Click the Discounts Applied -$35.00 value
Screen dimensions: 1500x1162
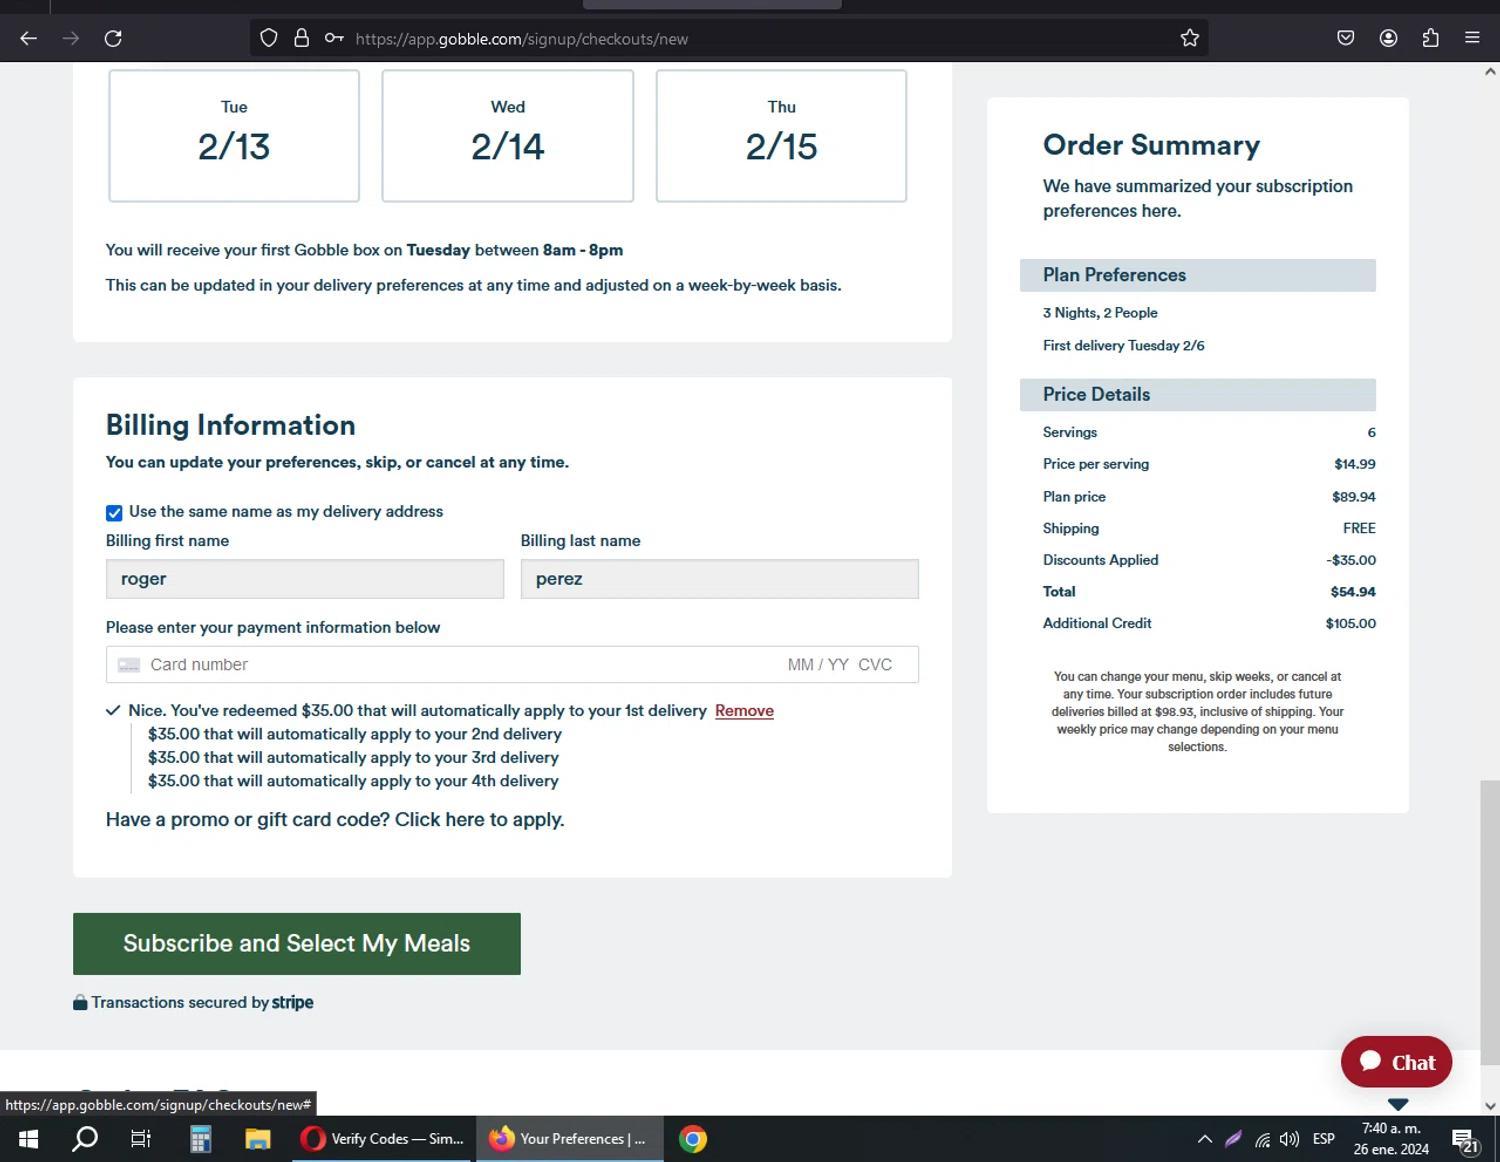(1351, 560)
